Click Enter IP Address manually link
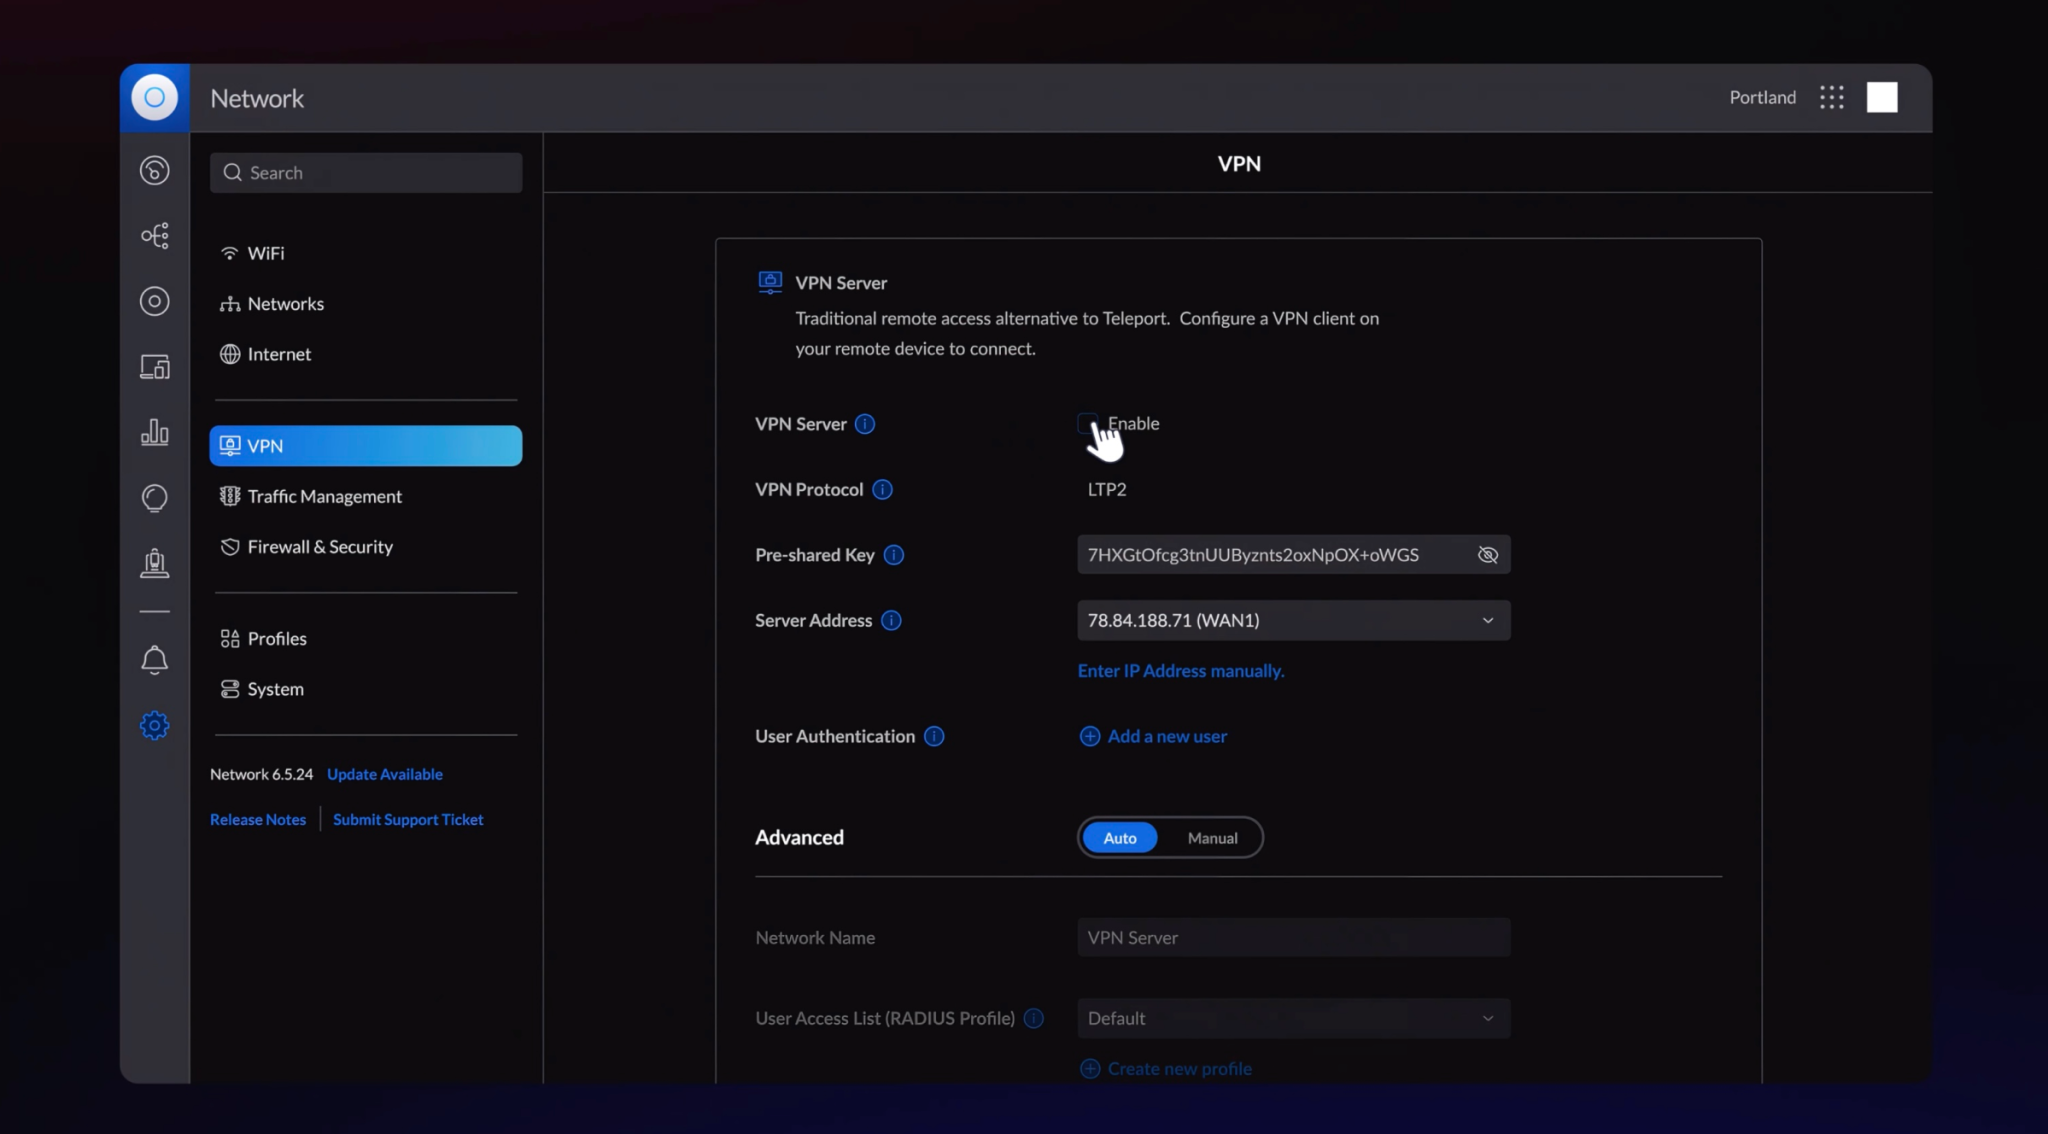 (x=1180, y=671)
